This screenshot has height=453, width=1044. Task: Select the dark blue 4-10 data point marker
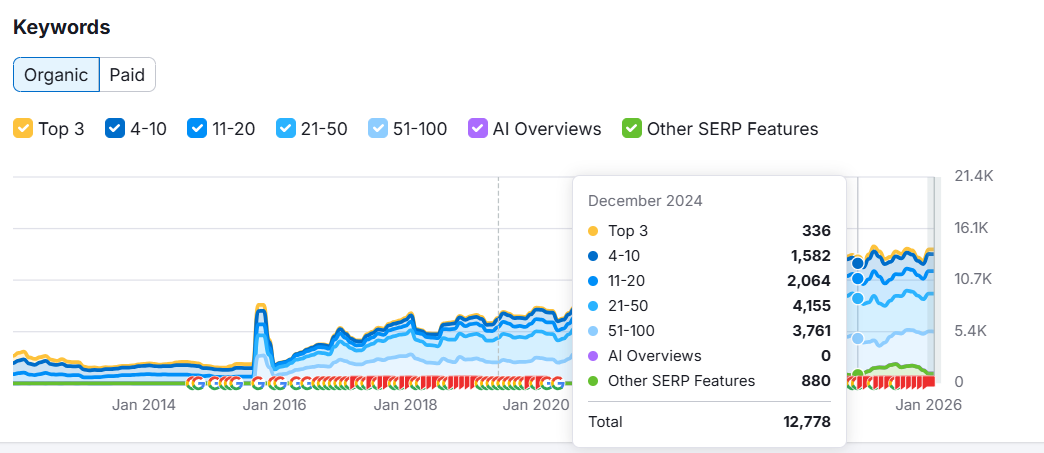857,263
